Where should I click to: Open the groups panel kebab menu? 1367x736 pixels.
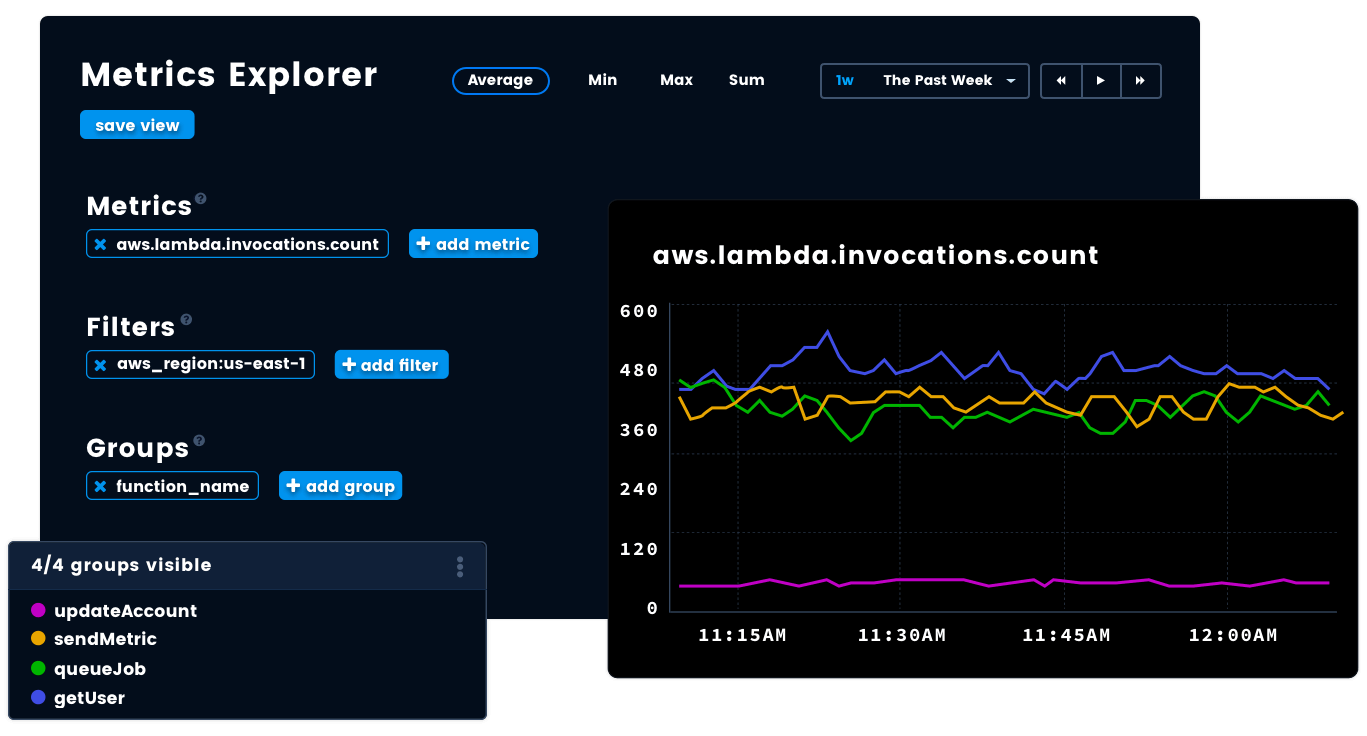(460, 566)
